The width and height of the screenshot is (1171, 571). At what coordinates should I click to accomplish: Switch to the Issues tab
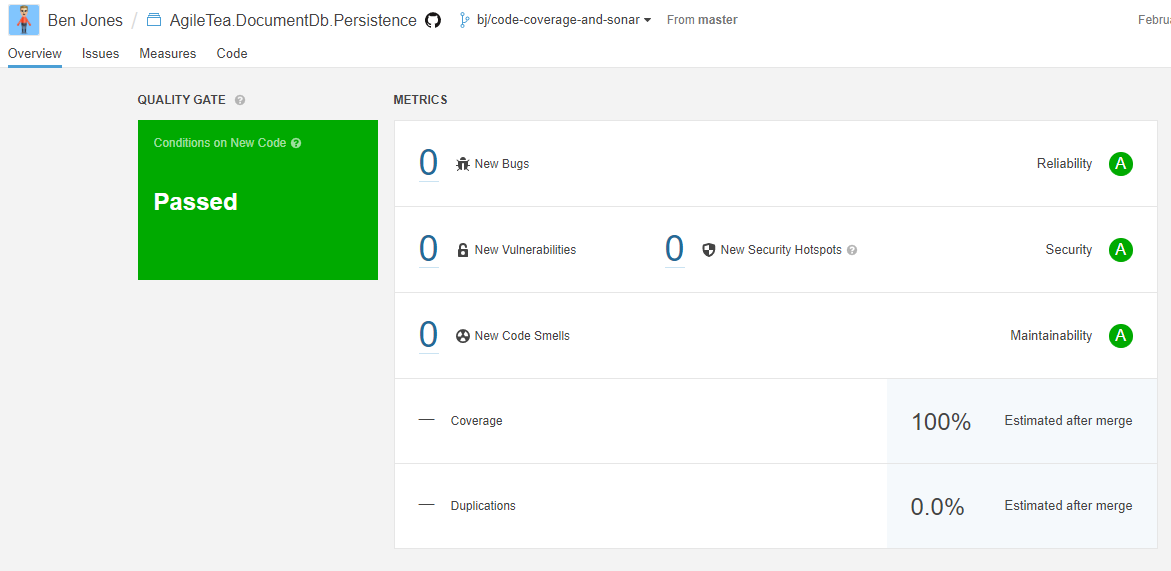(x=101, y=54)
